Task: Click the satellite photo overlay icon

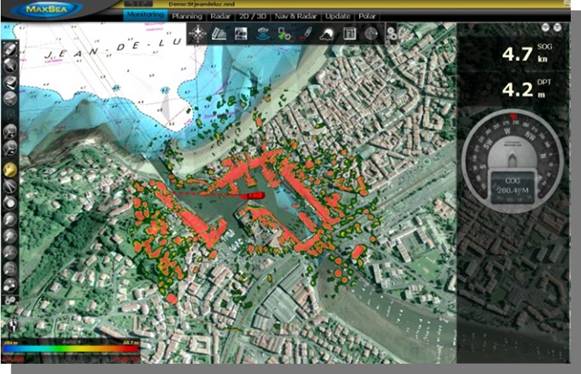Action: click(241, 34)
